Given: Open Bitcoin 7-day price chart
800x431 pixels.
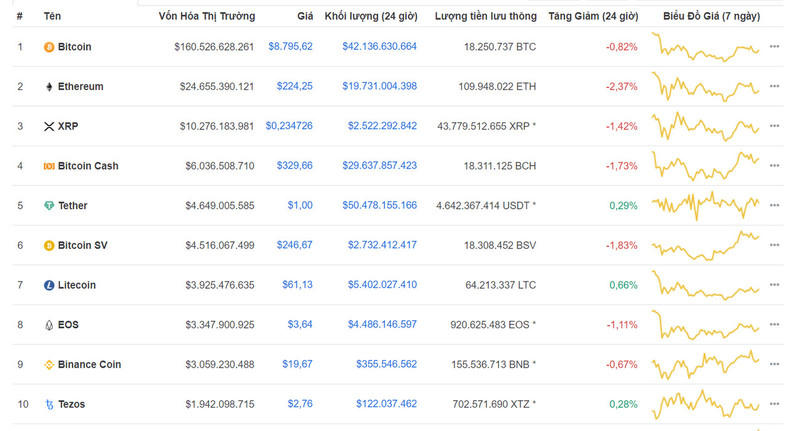Looking at the screenshot, I should 706,47.
